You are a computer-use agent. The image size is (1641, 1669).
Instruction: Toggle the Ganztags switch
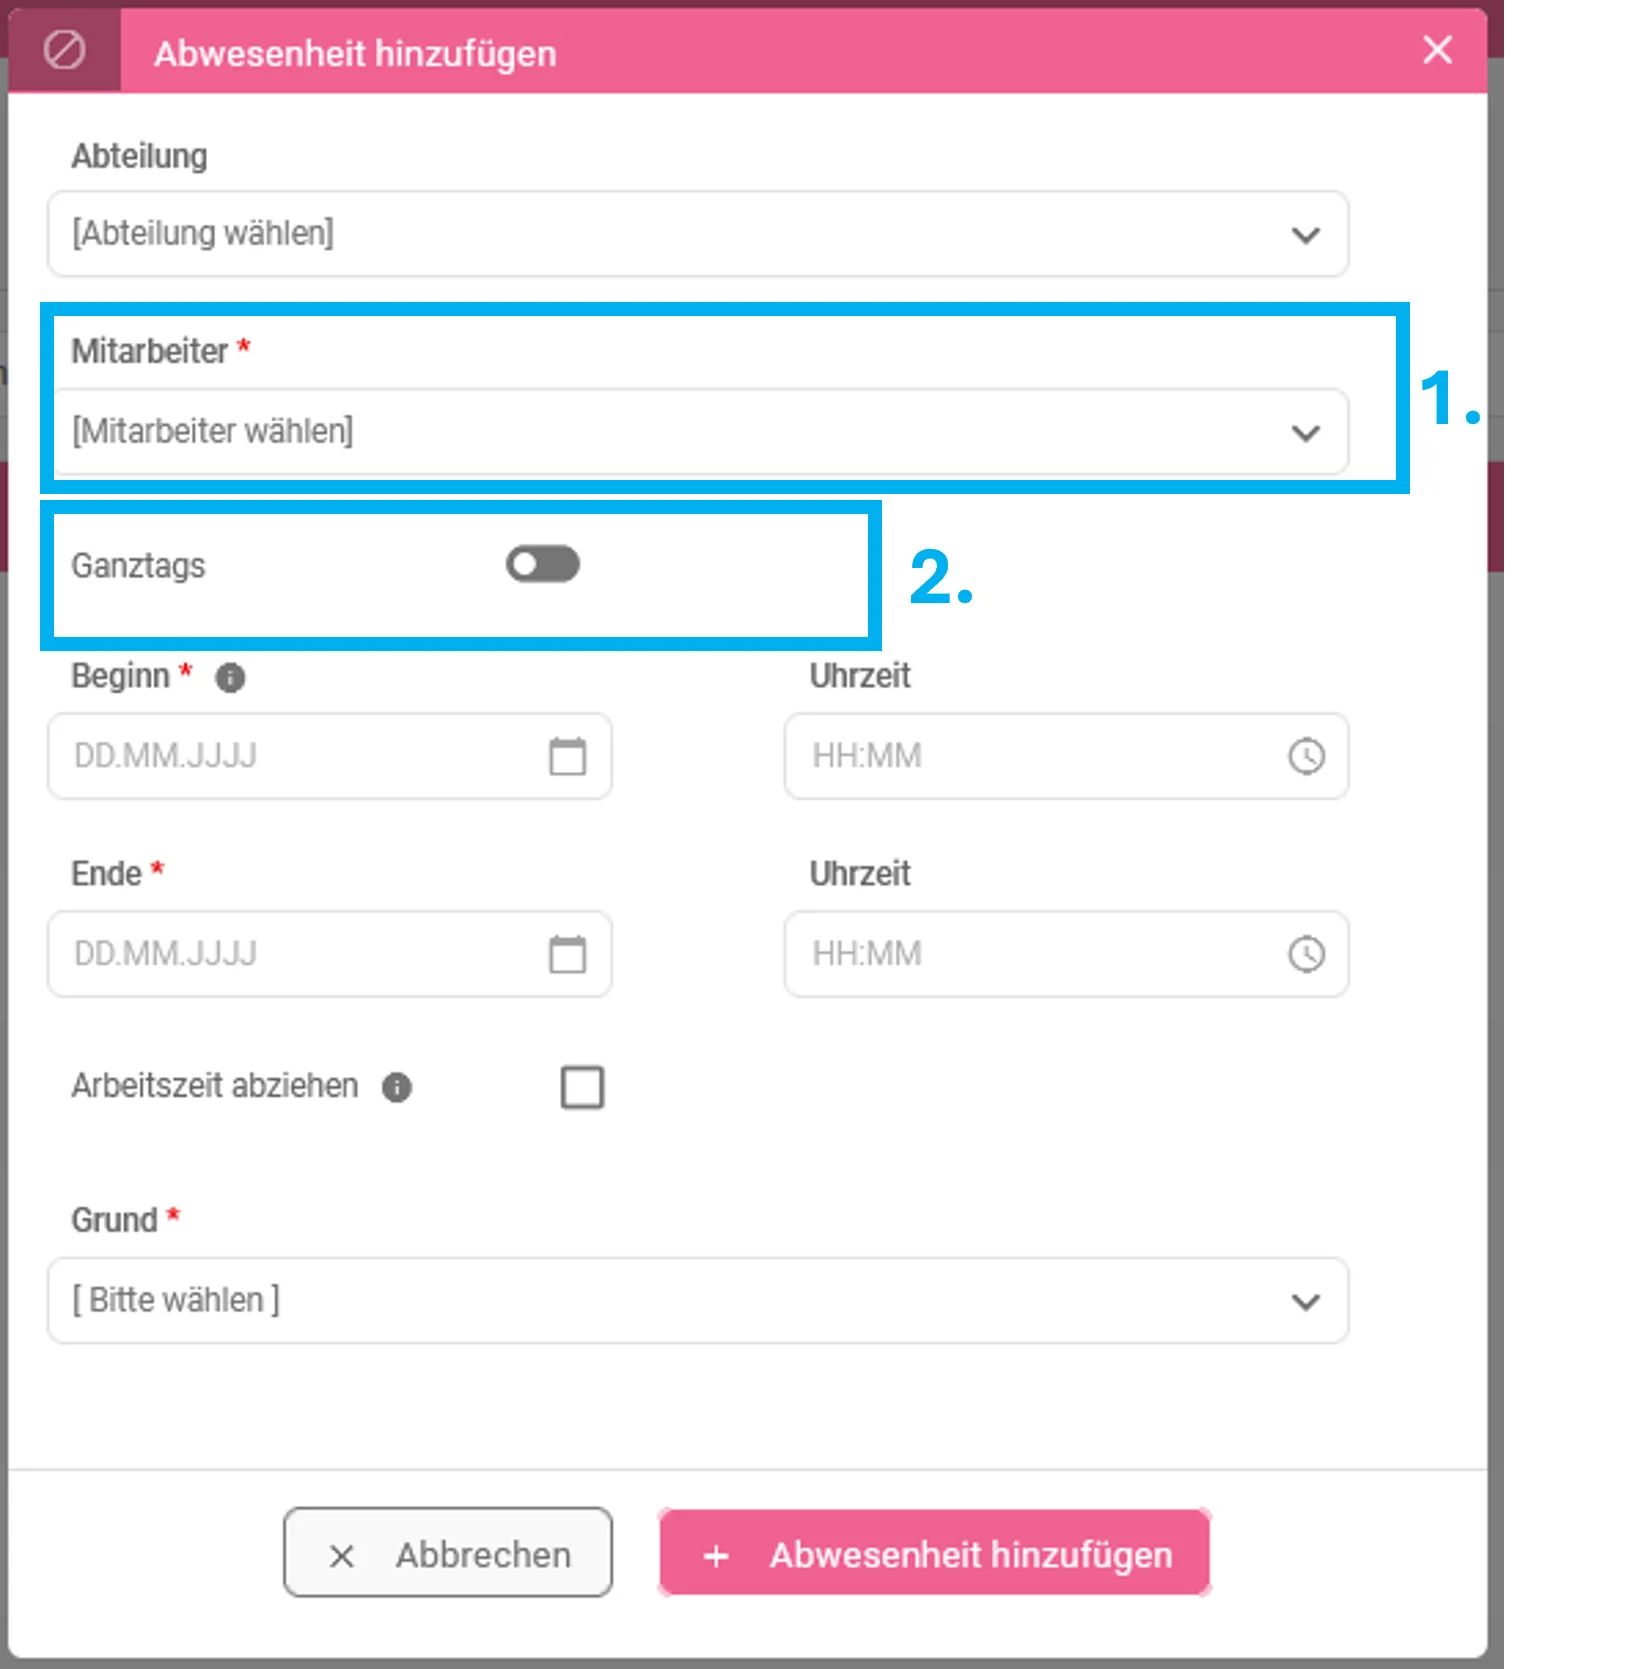point(543,564)
